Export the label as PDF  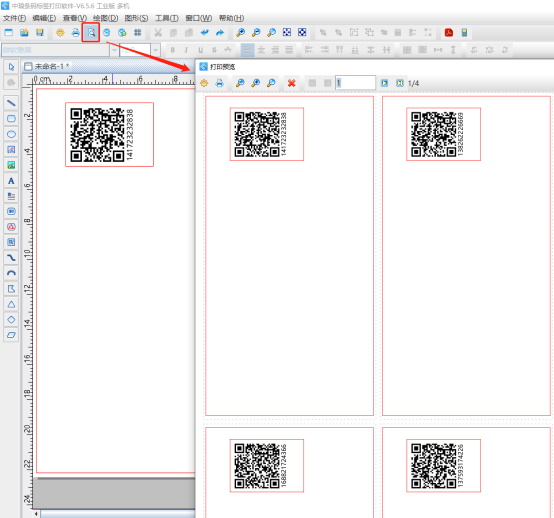click(x=449, y=33)
